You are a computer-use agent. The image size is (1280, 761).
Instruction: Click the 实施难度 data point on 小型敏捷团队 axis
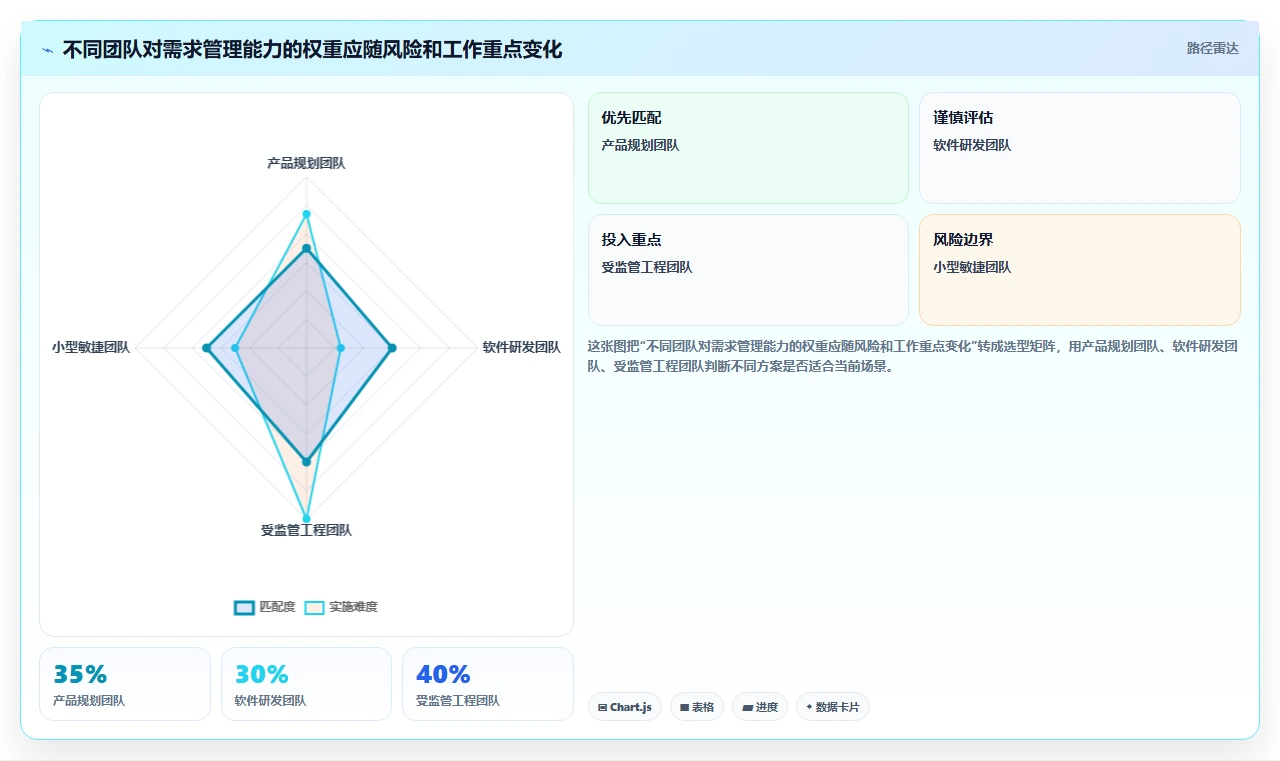pos(235,348)
